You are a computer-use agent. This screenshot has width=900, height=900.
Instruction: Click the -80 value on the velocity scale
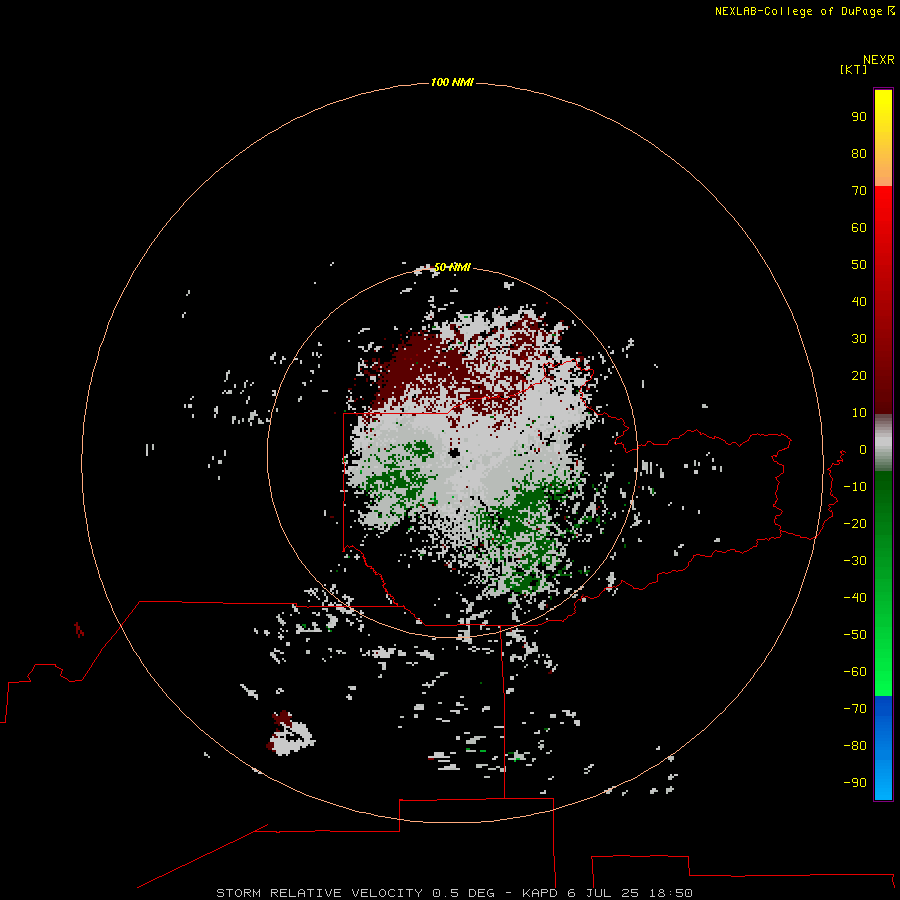pyautogui.click(x=855, y=746)
